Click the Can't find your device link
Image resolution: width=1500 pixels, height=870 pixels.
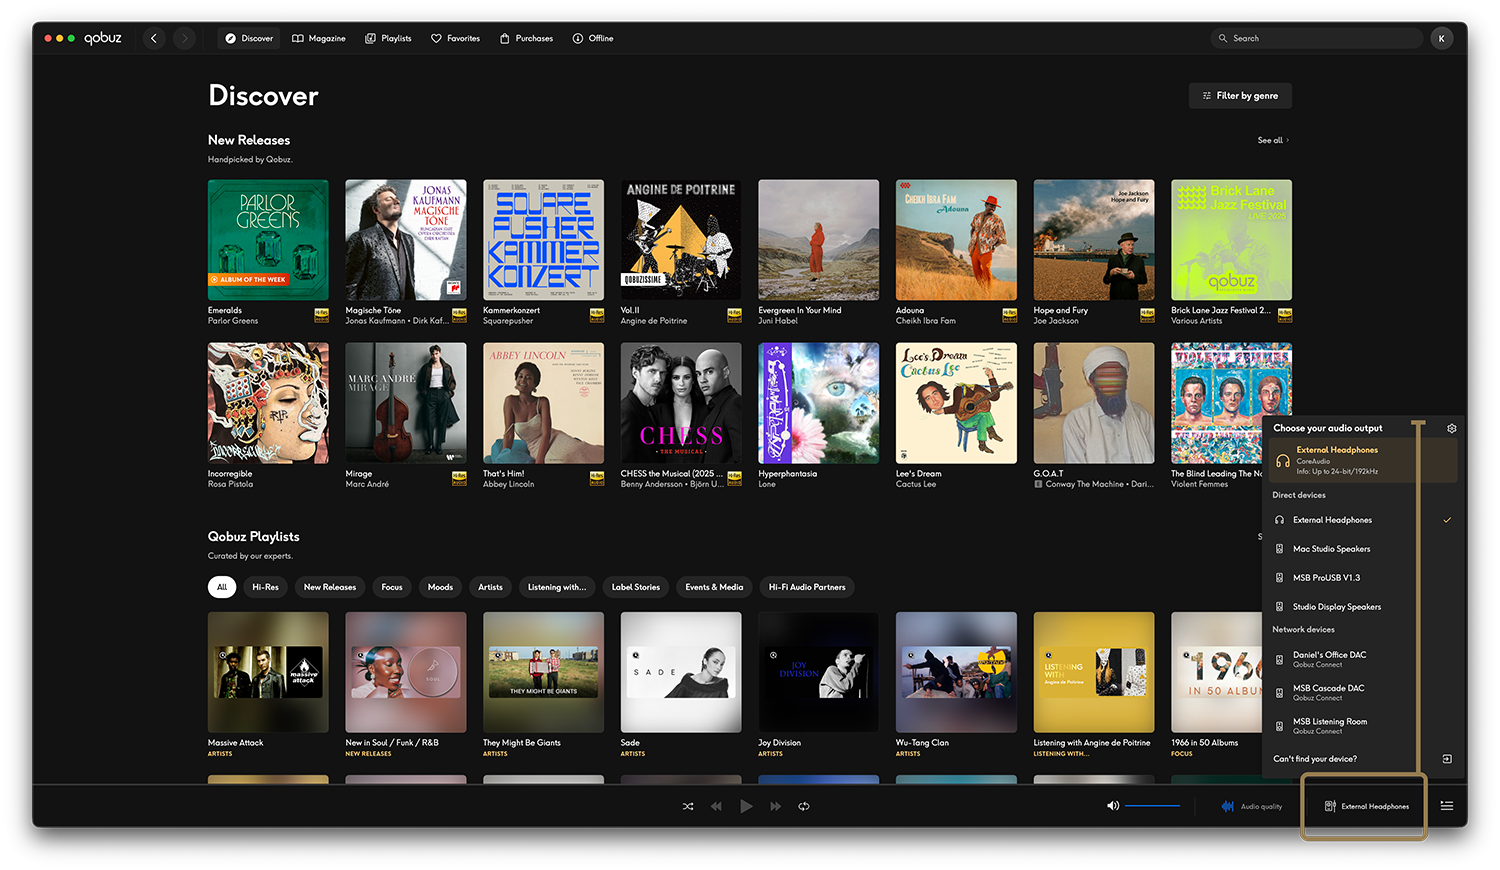tap(1315, 759)
